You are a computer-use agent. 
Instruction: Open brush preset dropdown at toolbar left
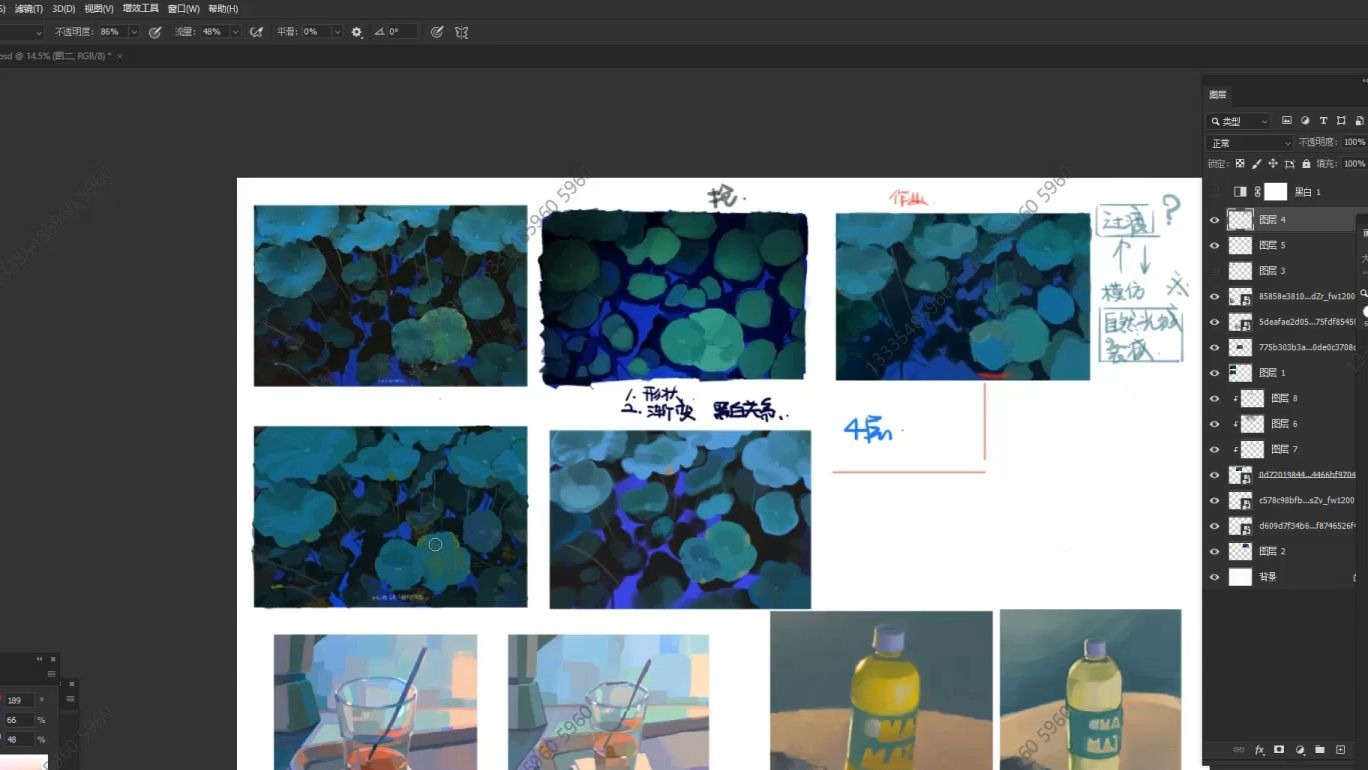tap(39, 32)
